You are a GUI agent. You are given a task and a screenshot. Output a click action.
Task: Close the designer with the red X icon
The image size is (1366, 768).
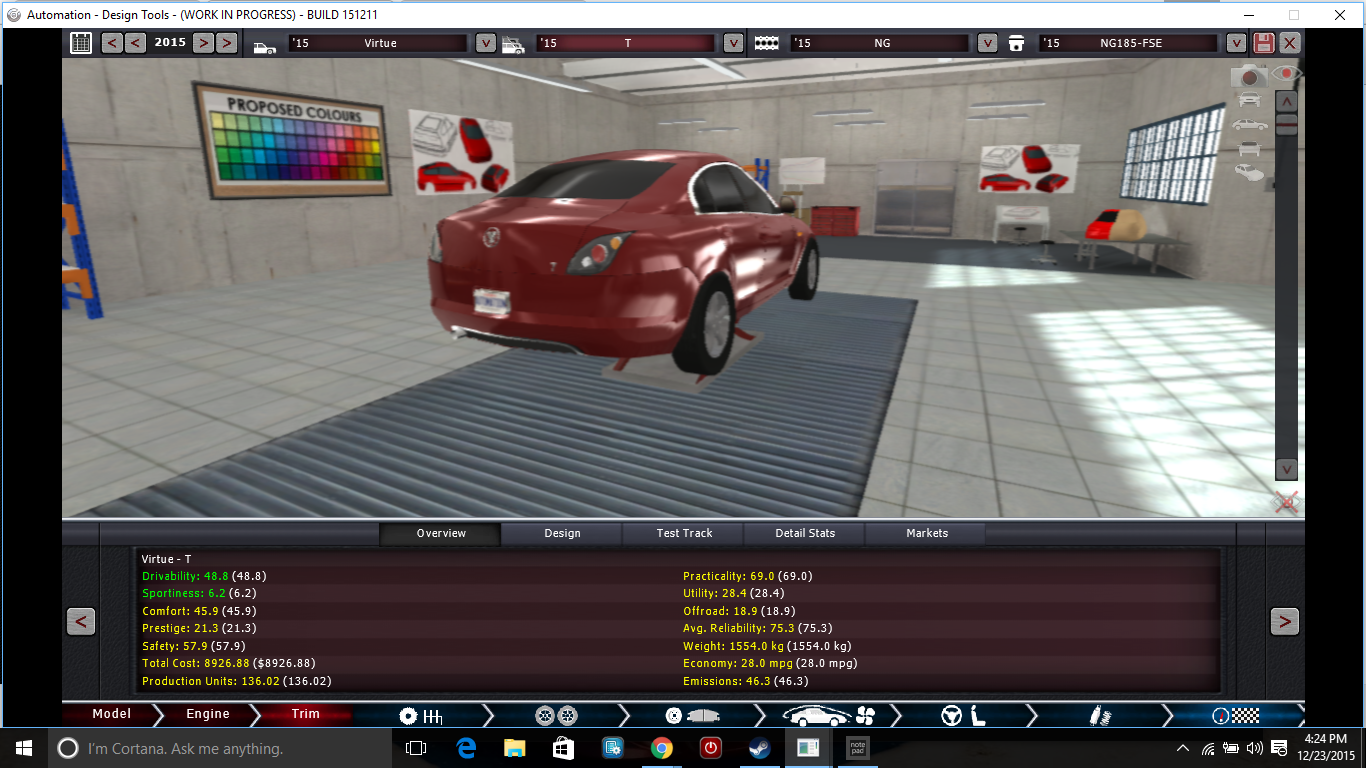coord(1290,43)
